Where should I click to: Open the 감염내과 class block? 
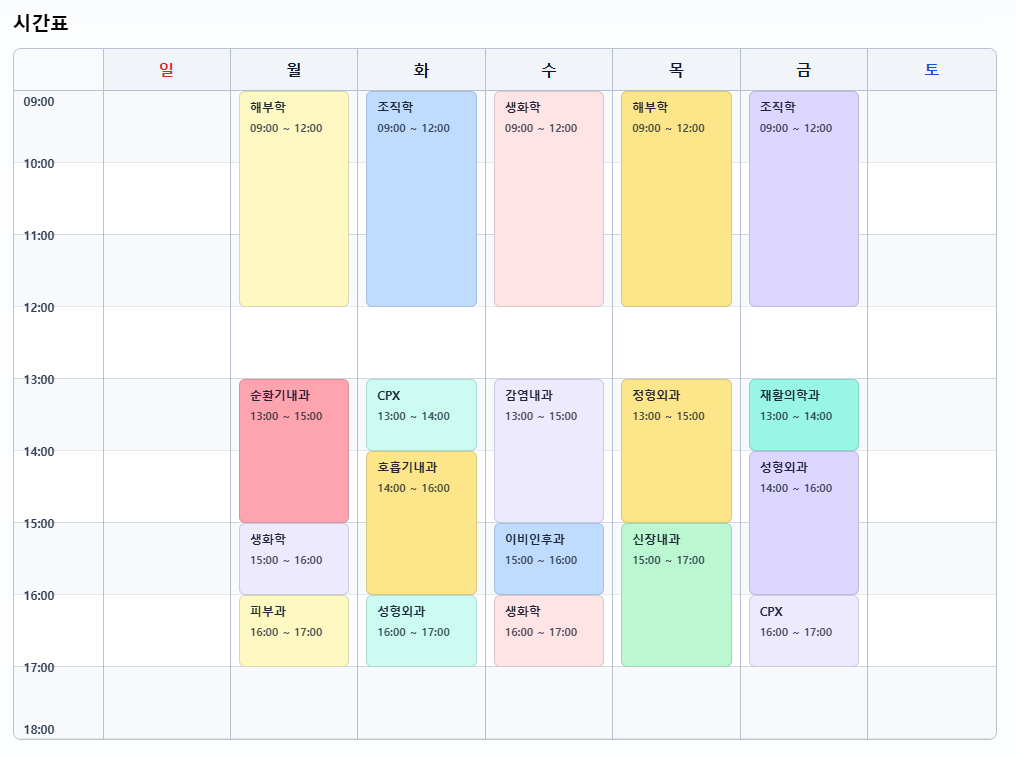pyautogui.click(x=549, y=450)
